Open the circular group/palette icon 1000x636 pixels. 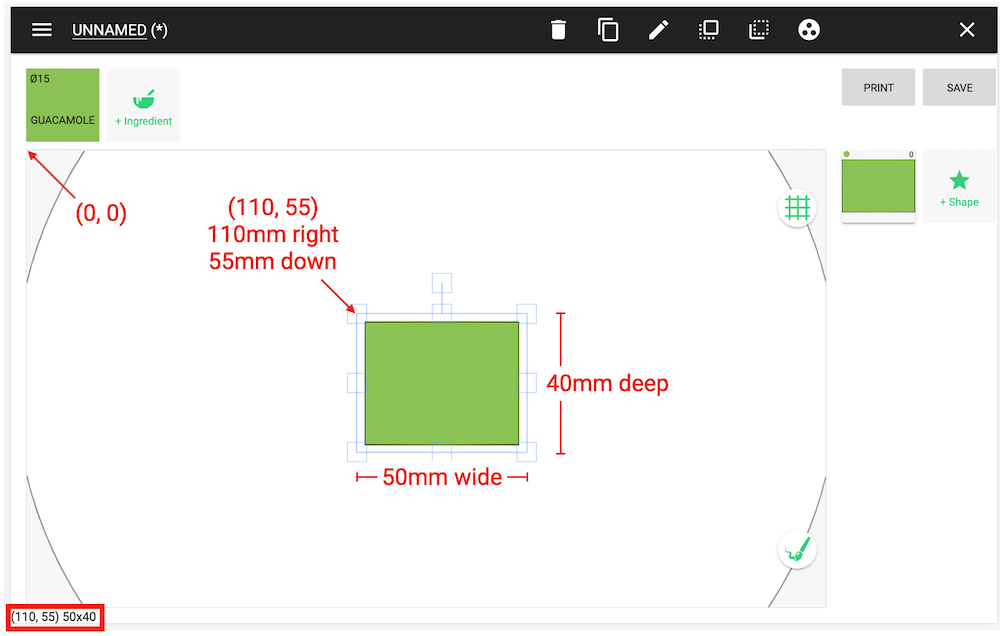tap(809, 30)
